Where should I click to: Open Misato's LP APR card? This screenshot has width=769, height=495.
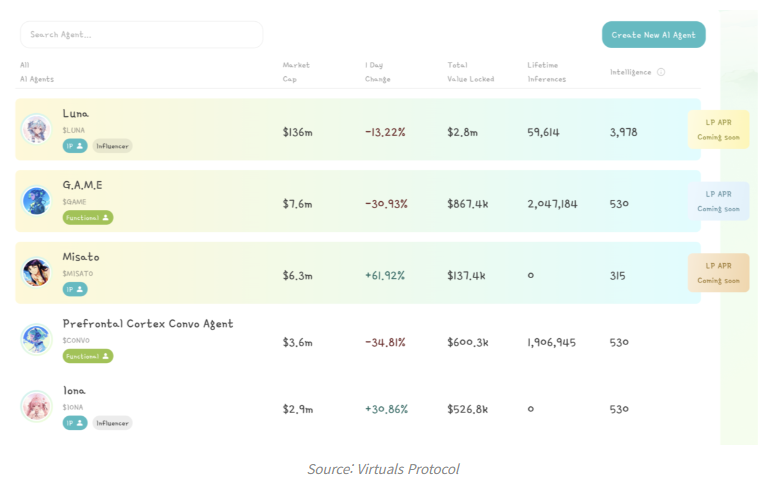click(718, 272)
